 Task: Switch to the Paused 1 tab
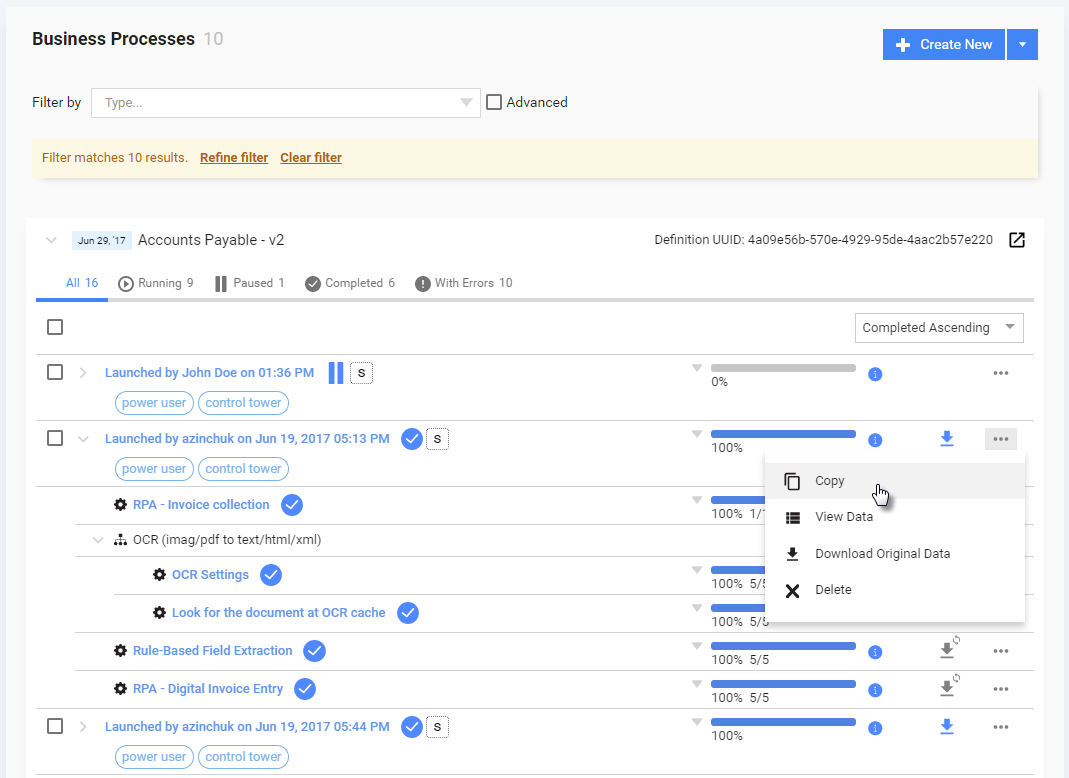click(250, 283)
